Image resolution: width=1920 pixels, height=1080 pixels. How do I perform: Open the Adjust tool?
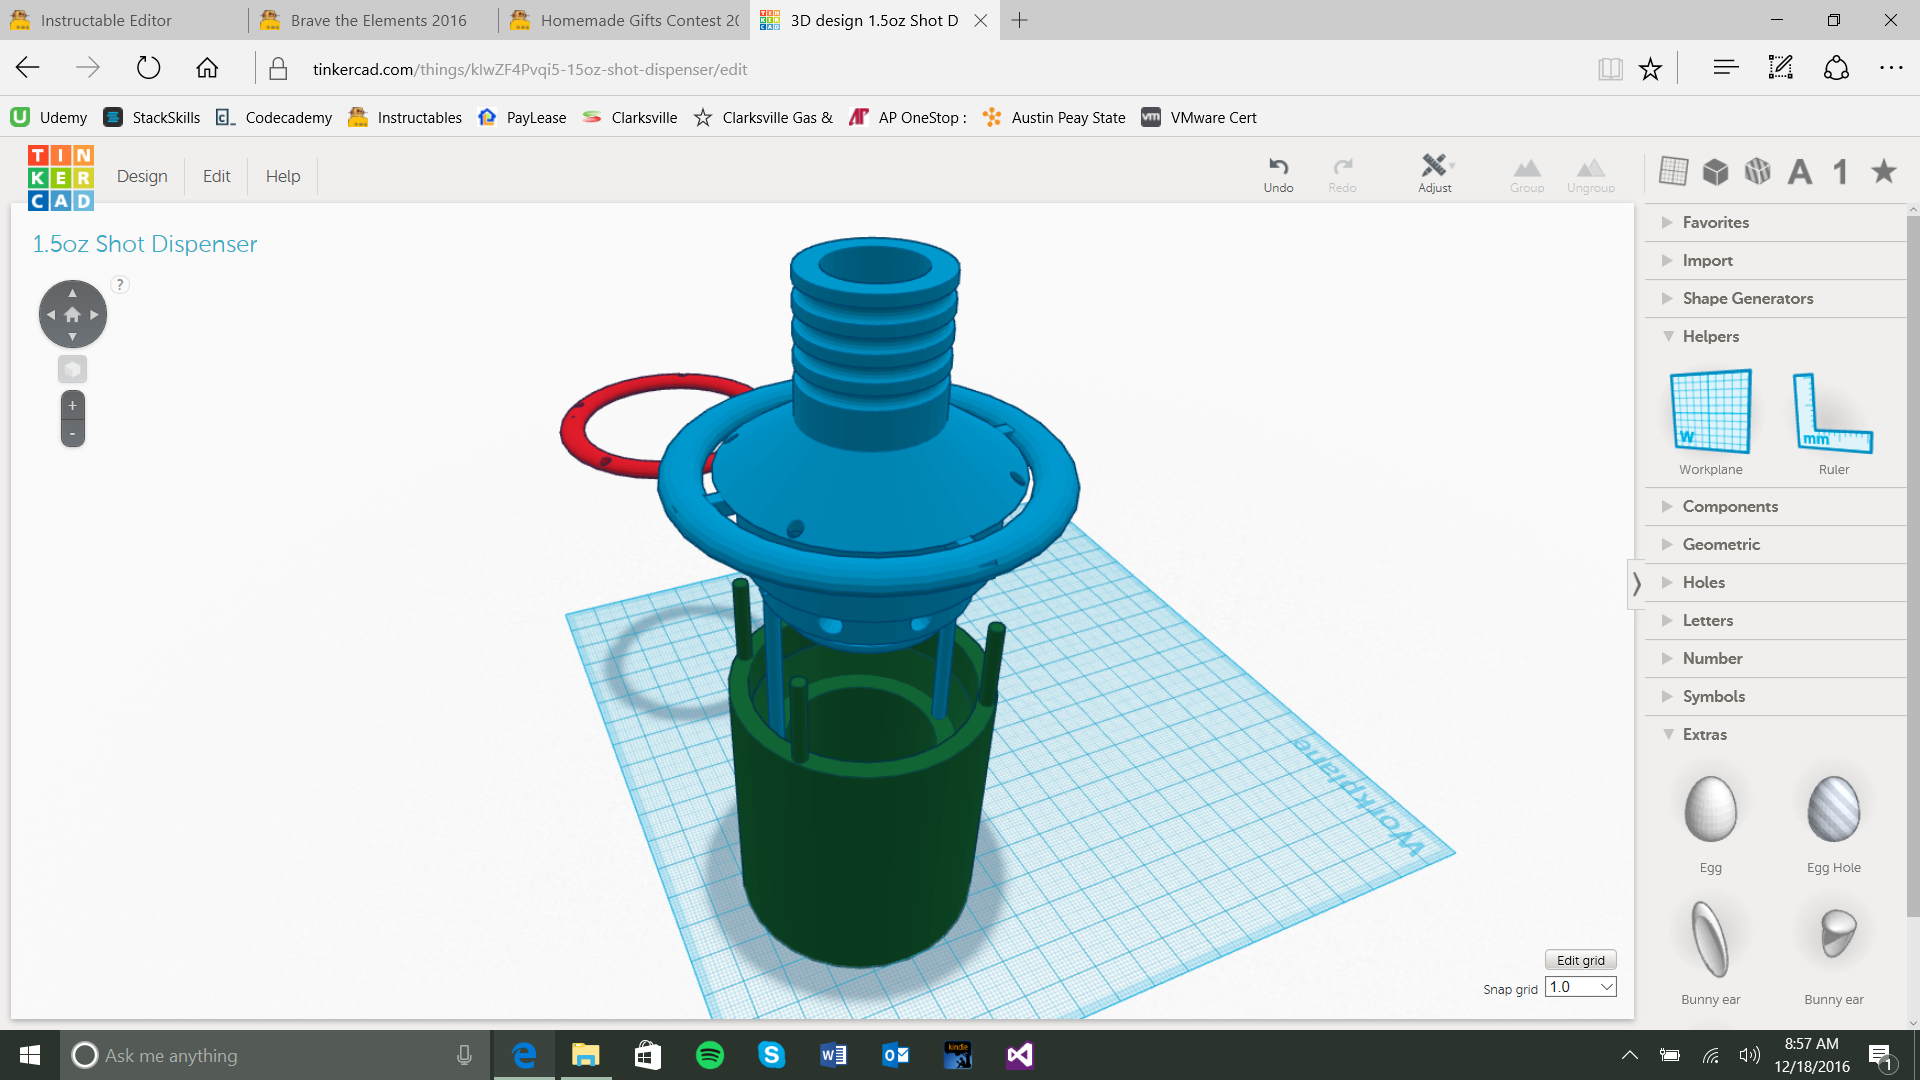tap(1435, 174)
